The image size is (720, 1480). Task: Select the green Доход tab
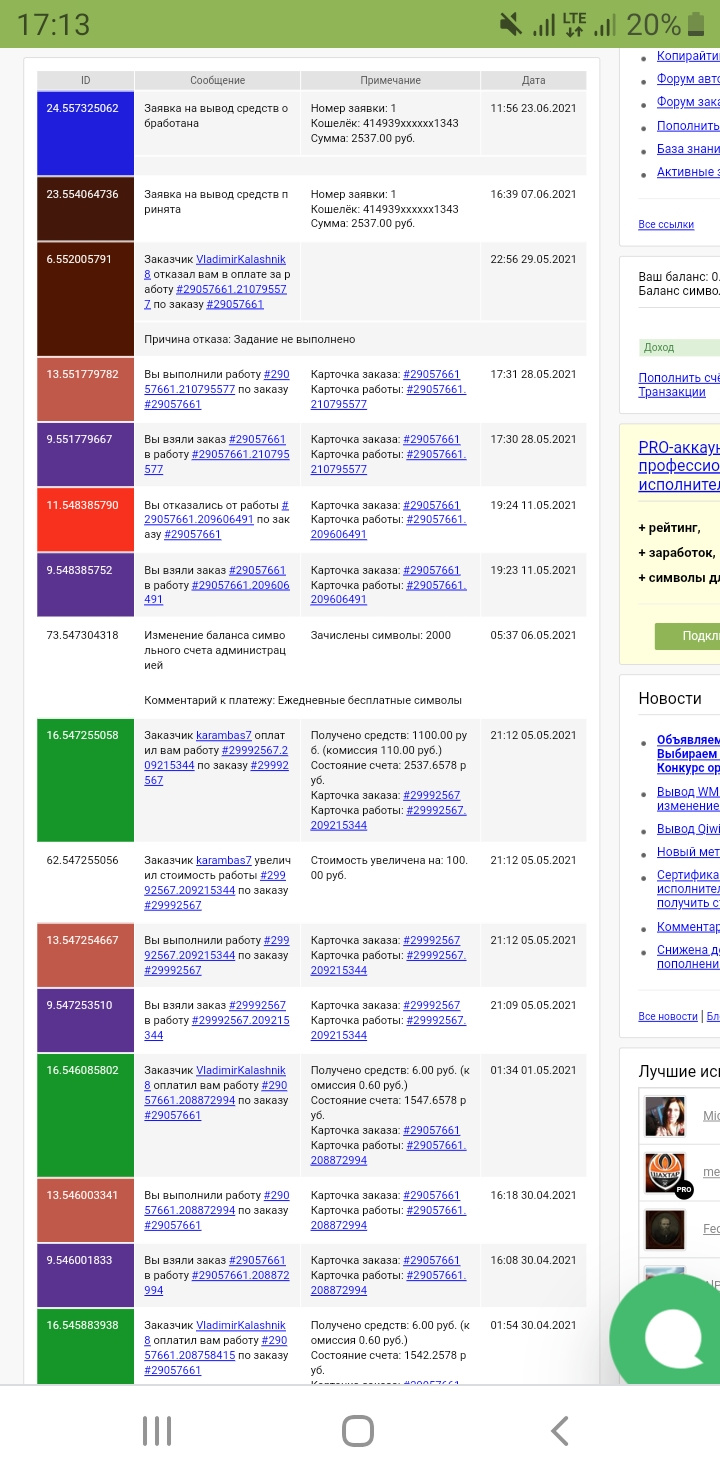coord(679,348)
